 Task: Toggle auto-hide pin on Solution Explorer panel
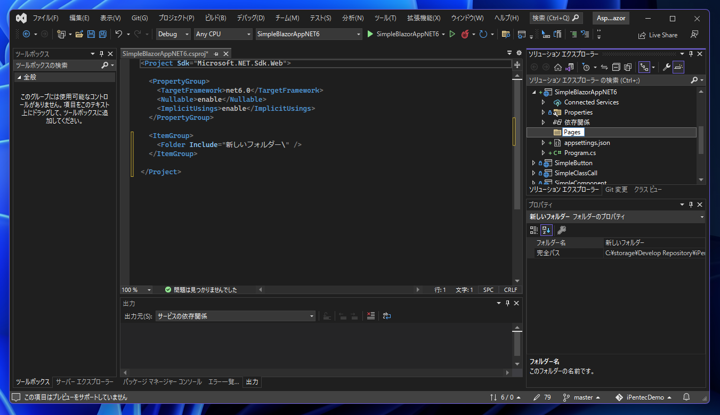coord(691,54)
